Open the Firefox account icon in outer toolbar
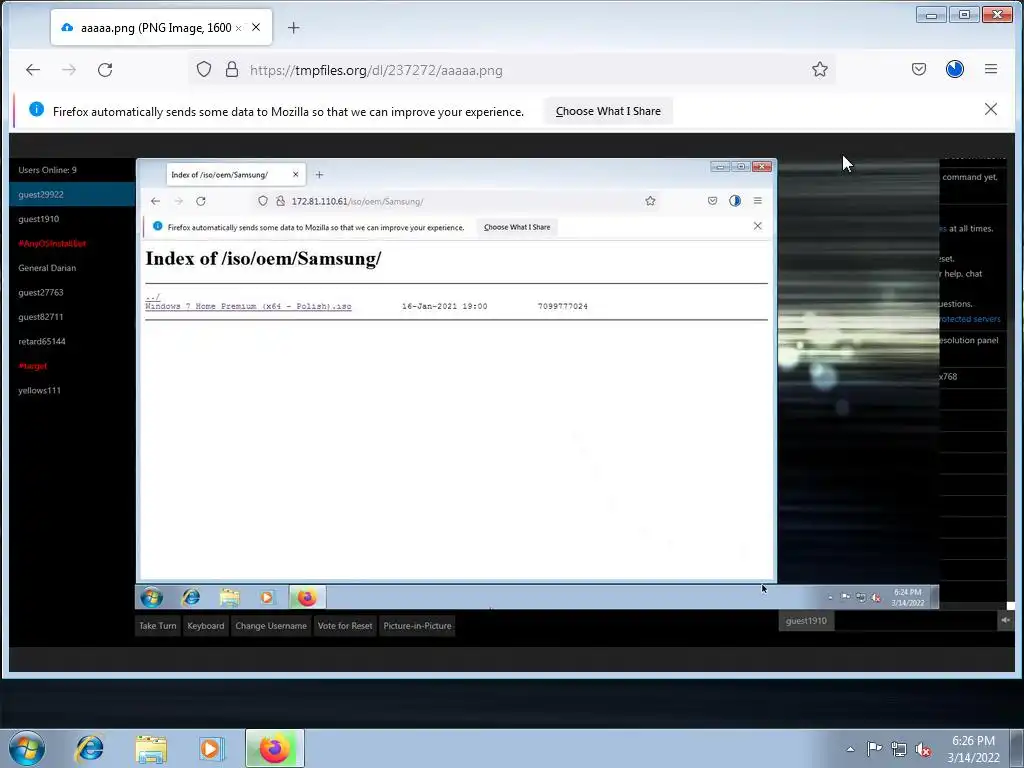The width and height of the screenshot is (1024, 768). pos(955,69)
